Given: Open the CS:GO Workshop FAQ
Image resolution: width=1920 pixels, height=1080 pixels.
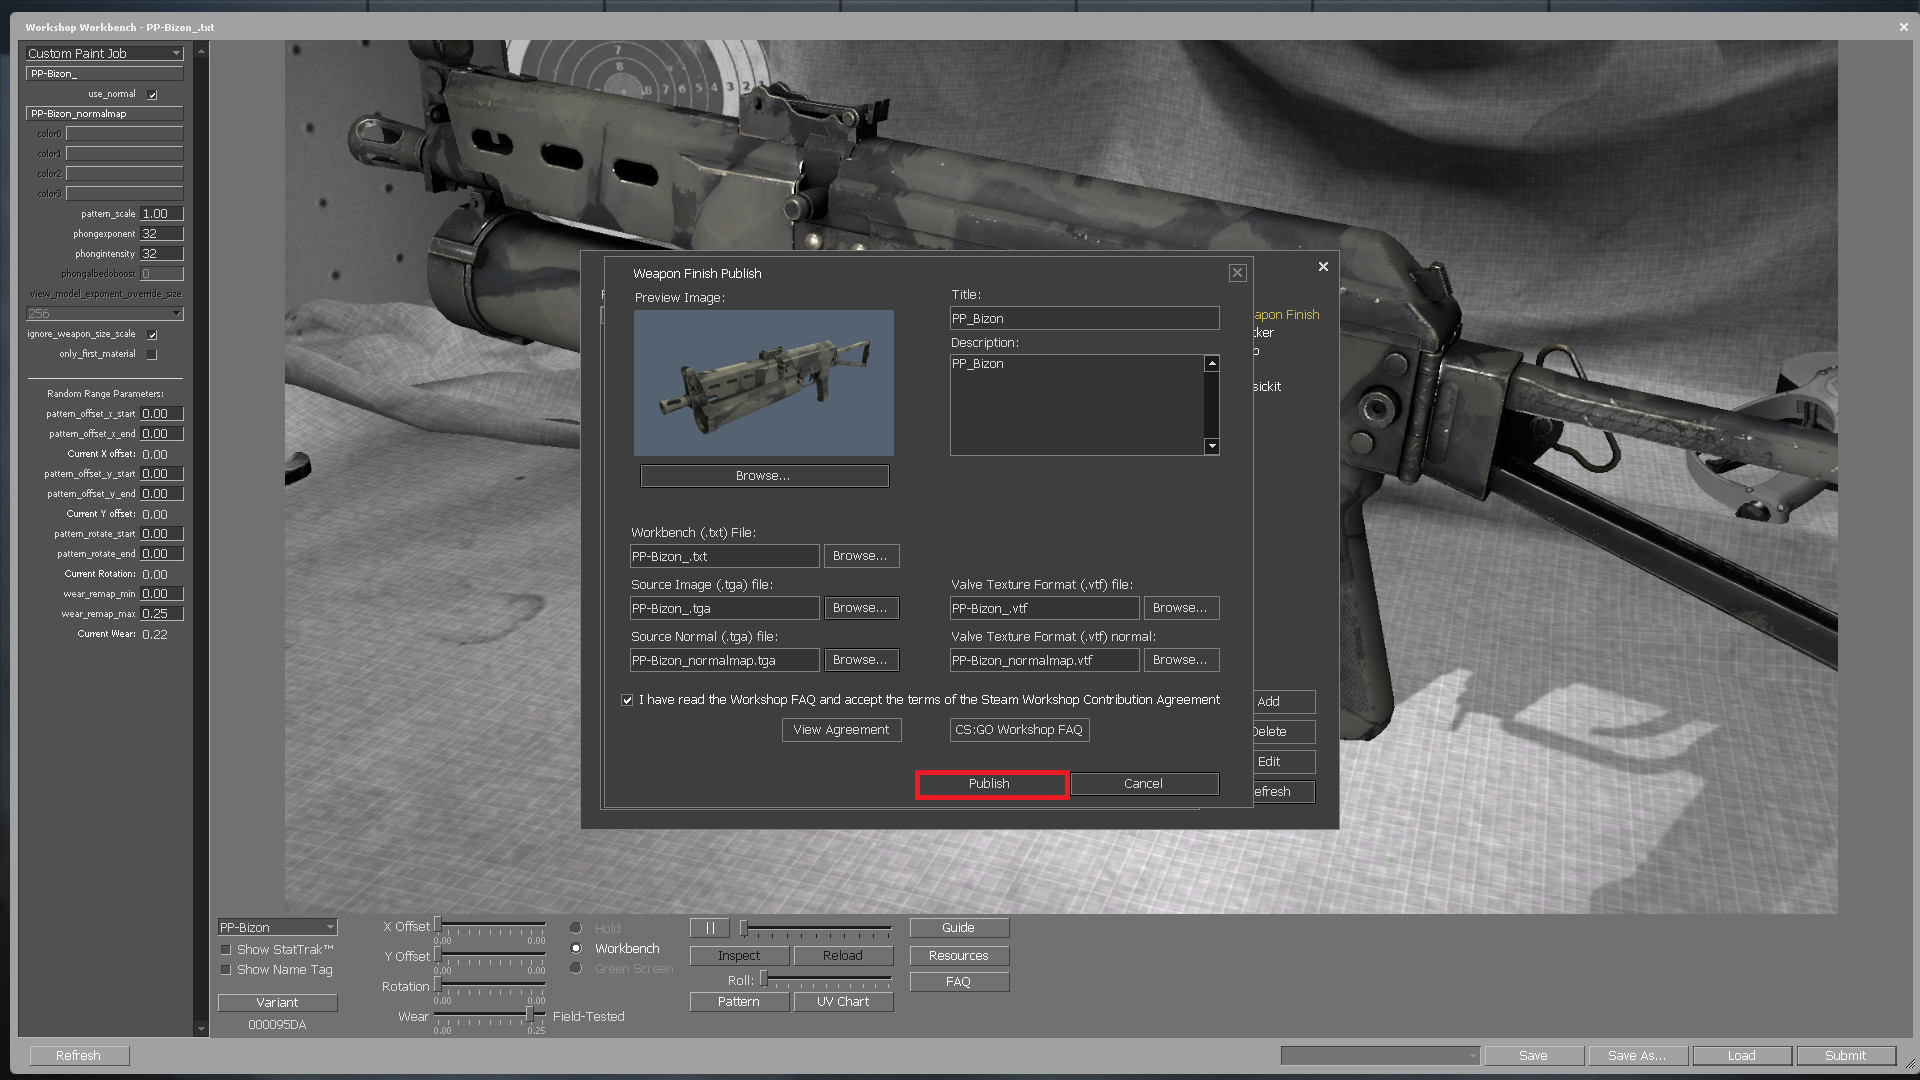Looking at the screenshot, I should click(x=1019, y=729).
